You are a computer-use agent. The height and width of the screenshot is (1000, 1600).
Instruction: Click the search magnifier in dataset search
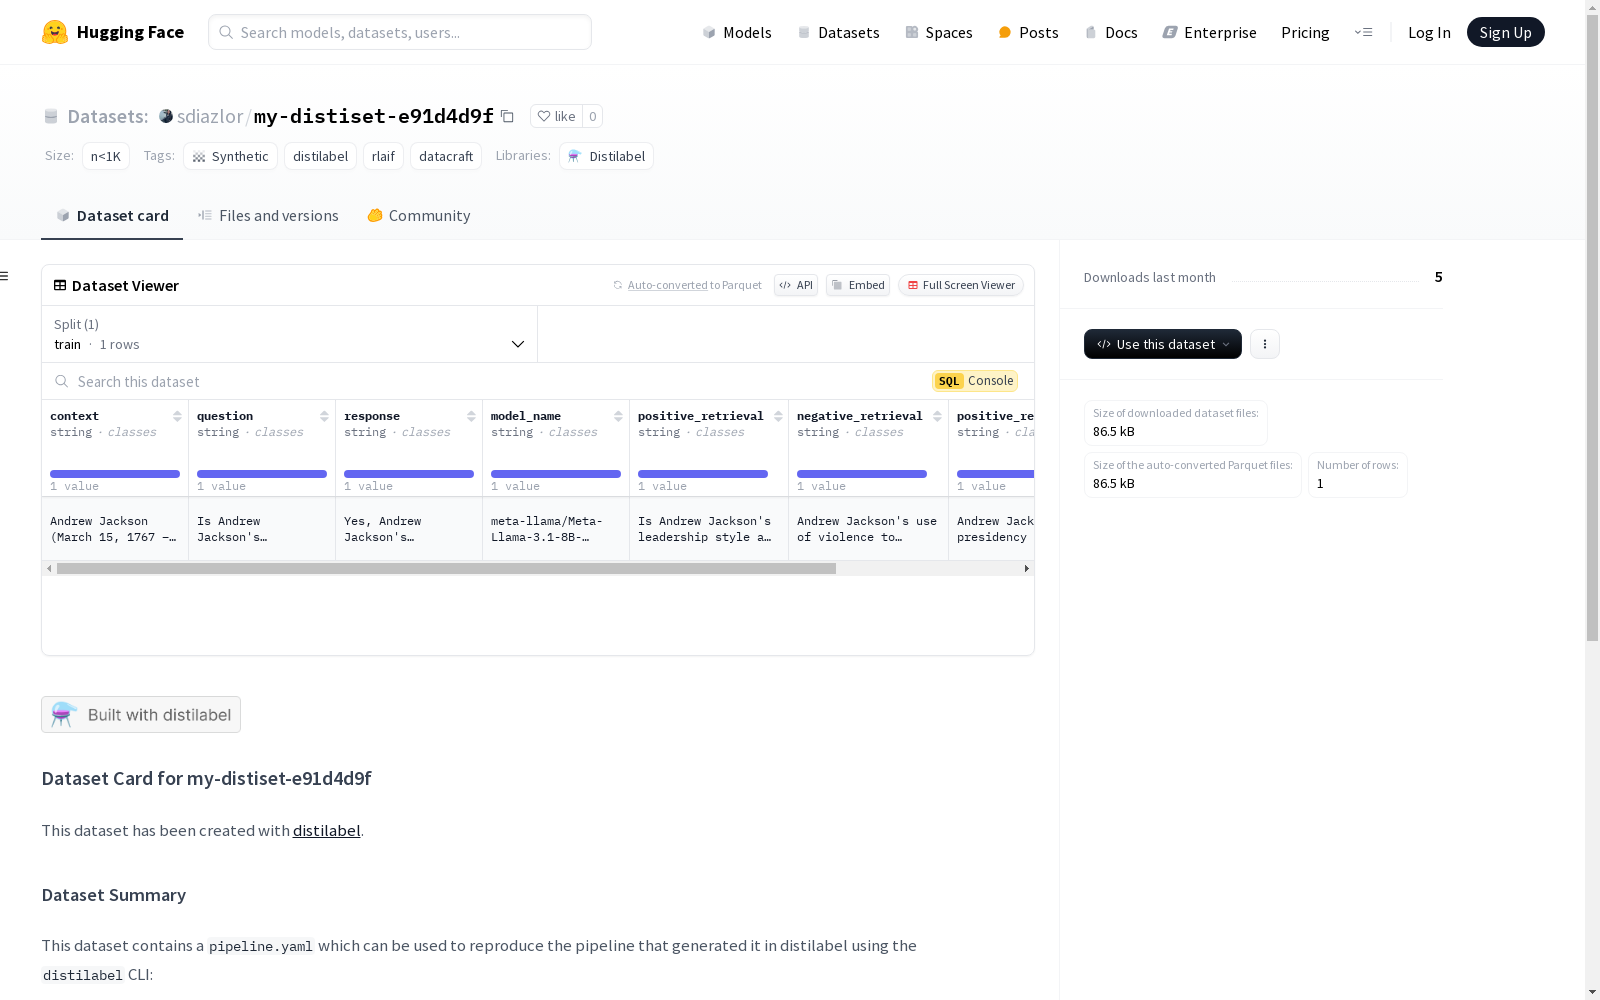[62, 381]
